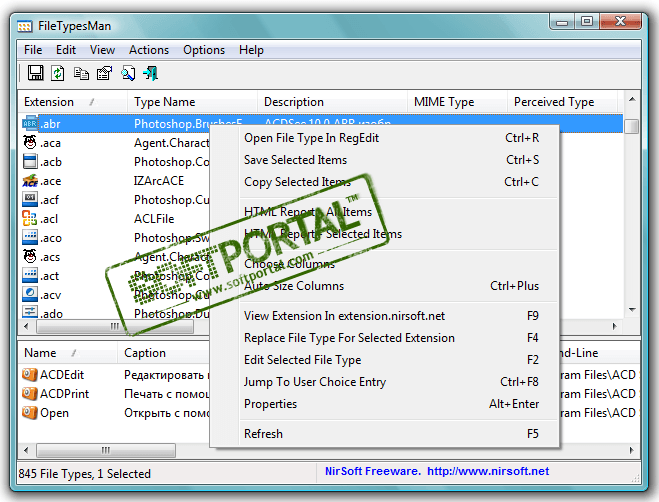Screen dimensions: 659x502
Task: Click the ACDPrint action icon
Action: pos(29,394)
